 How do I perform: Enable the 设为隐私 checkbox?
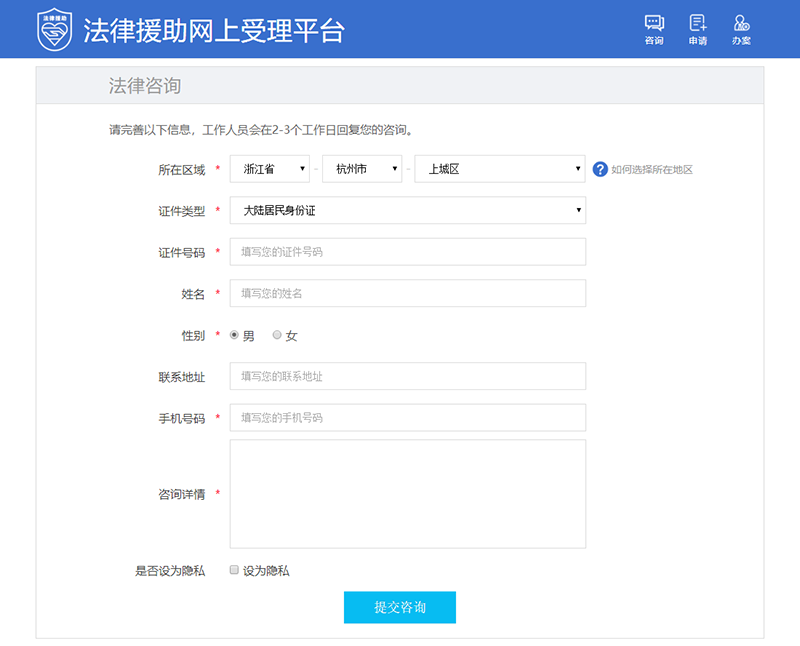tap(234, 570)
